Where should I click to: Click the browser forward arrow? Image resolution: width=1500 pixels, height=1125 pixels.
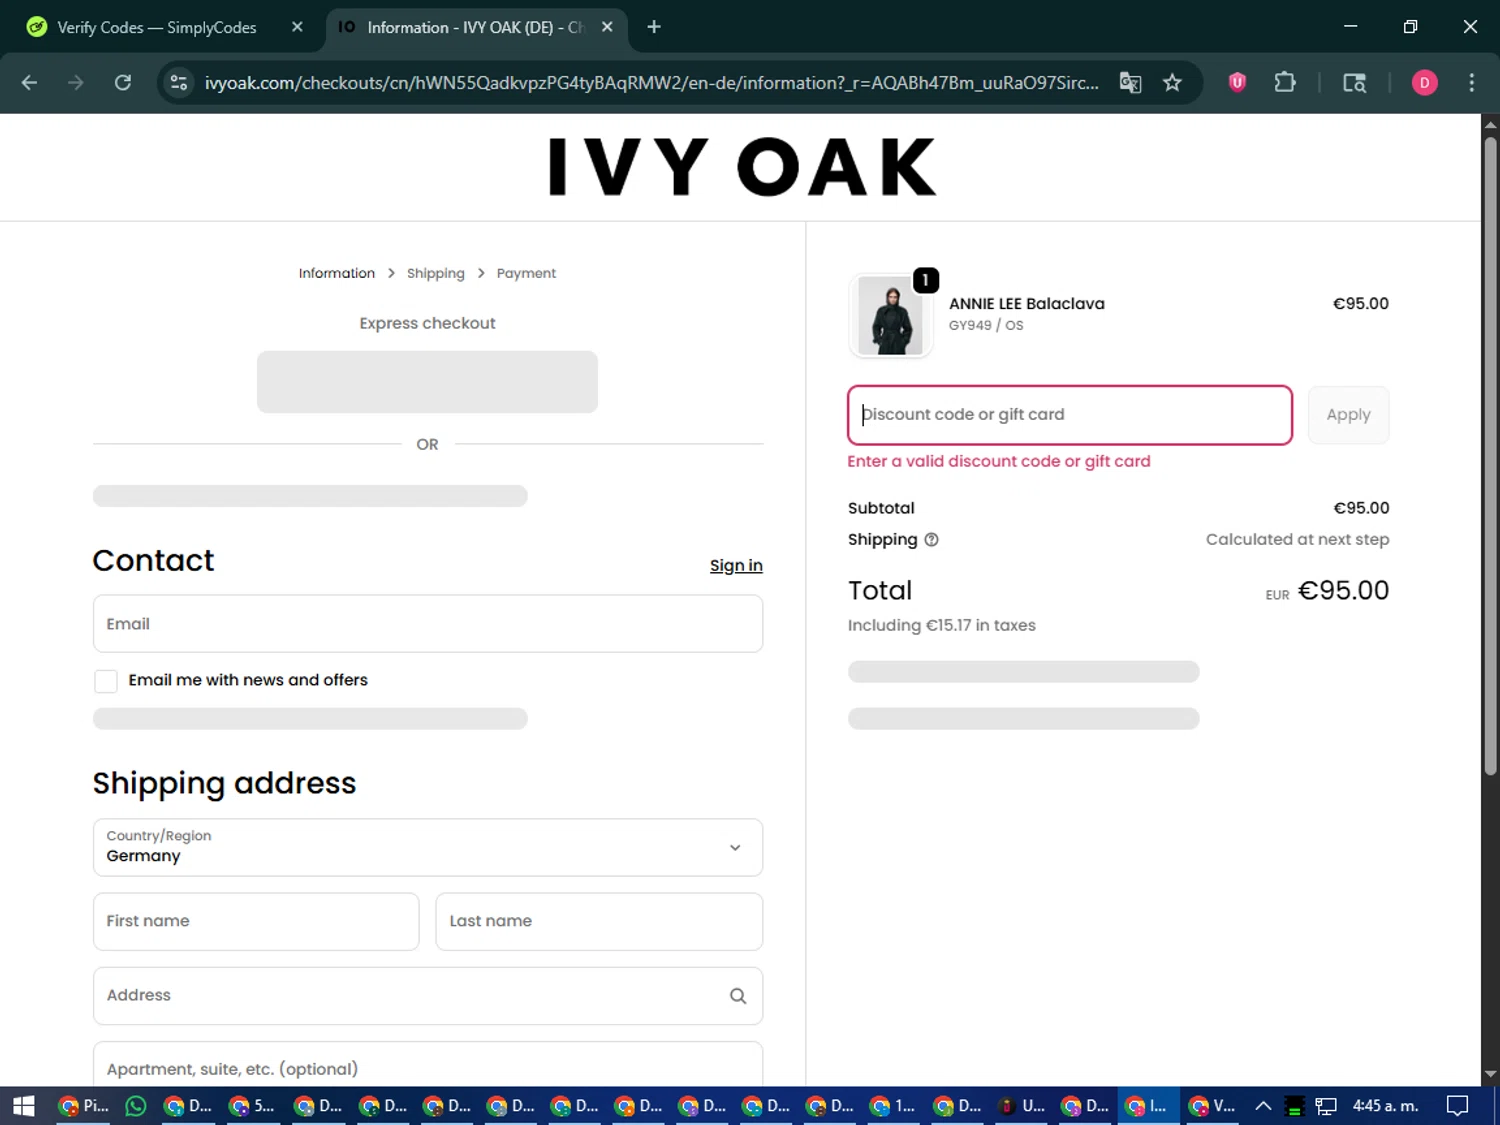(76, 83)
